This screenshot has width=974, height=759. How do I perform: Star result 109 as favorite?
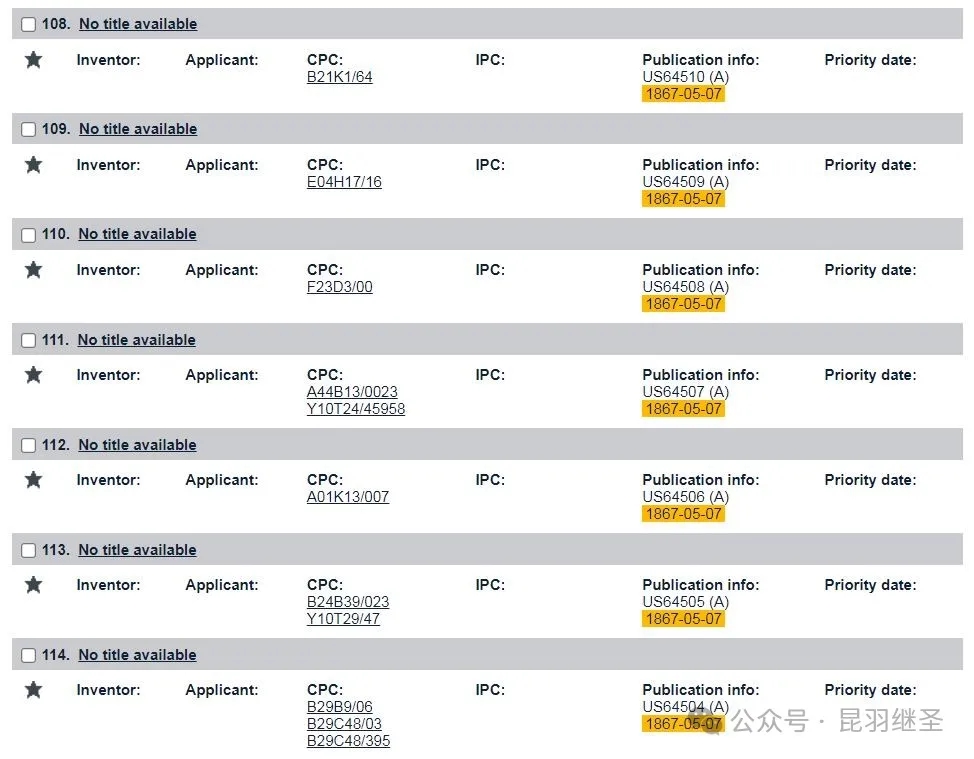tap(34, 165)
